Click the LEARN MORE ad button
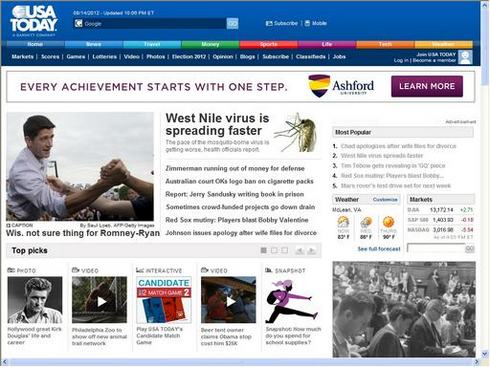The image size is (490, 367). pyautogui.click(x=427, y=86)
